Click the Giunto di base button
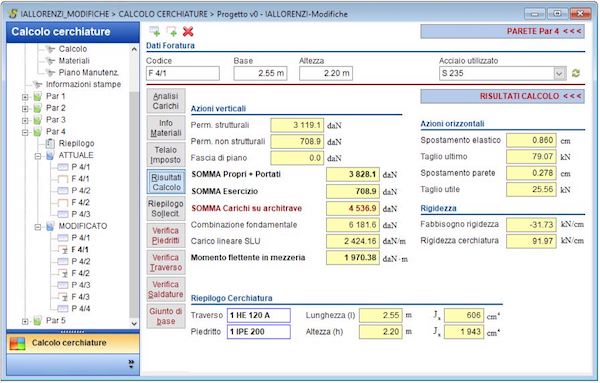The height and width of the screenshot is (383, 600). tap(166, 316)
